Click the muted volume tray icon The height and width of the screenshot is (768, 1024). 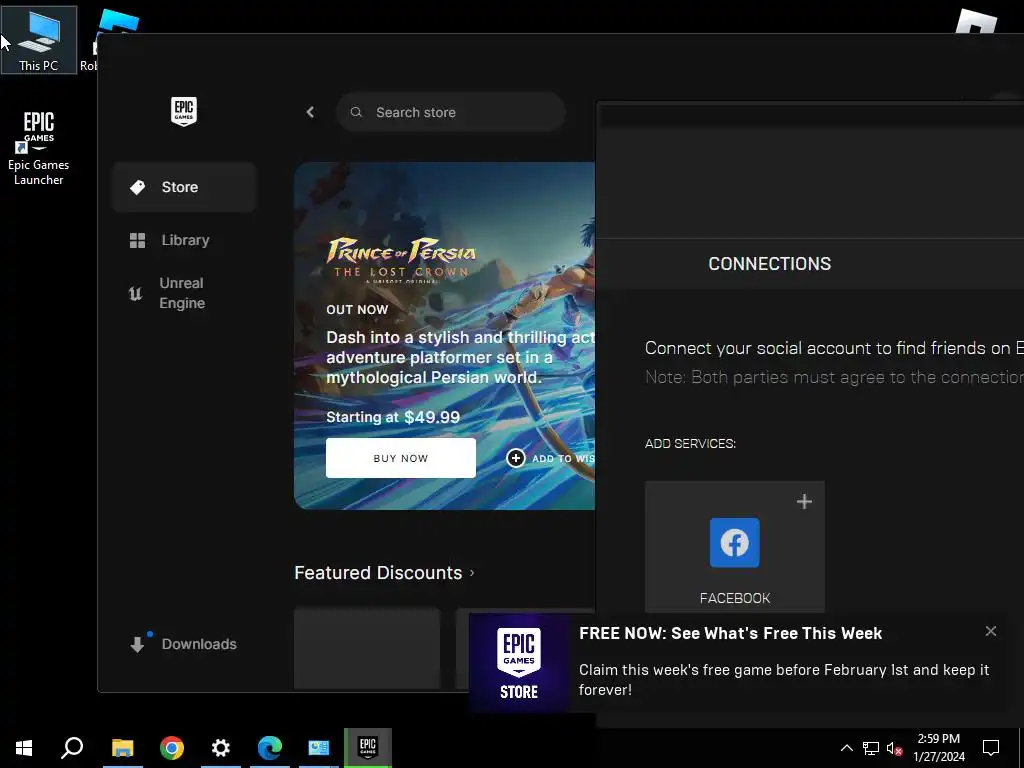point(894,748)
